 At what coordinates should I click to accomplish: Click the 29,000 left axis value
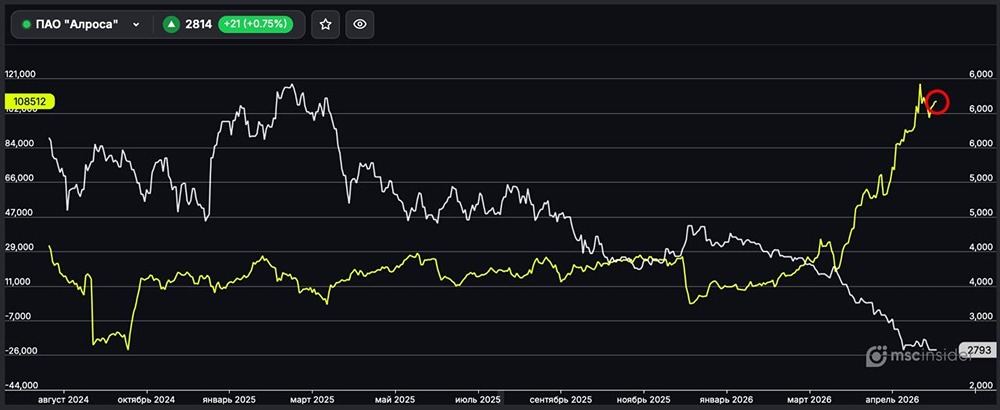(x=20, y=248)
